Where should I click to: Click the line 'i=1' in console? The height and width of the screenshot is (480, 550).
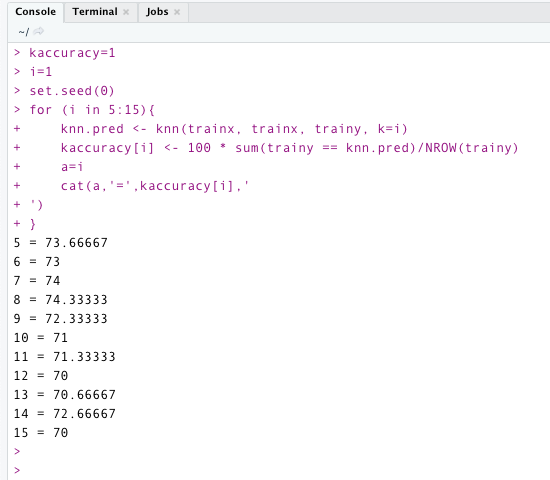coord(41,72)
